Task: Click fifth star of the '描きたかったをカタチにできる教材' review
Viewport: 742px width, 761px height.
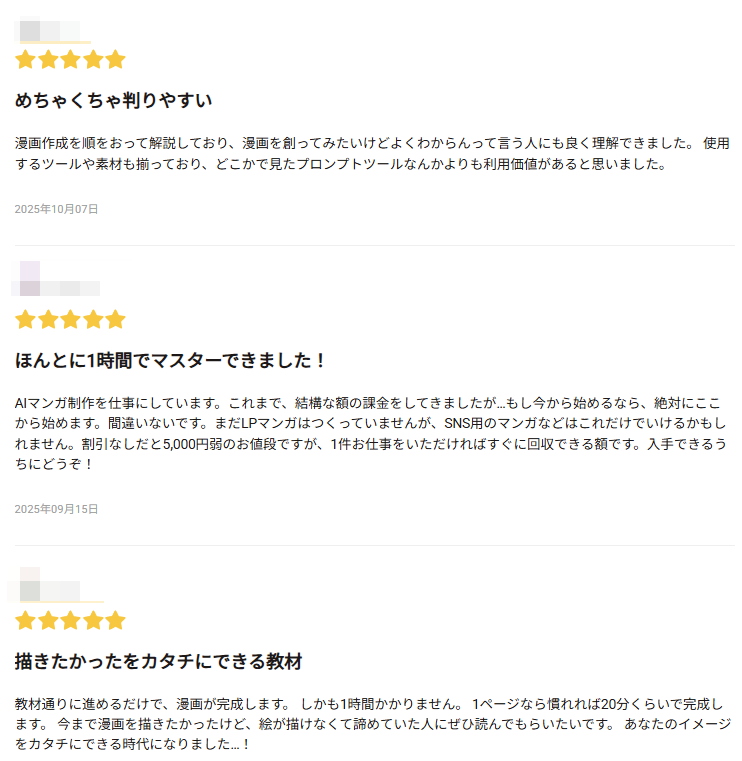Action: (115, 621)
